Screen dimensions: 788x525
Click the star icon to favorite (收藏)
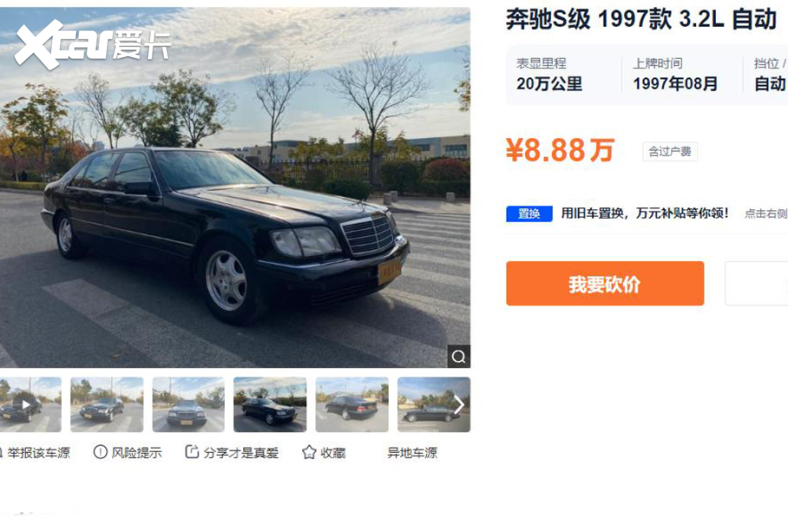309,453
